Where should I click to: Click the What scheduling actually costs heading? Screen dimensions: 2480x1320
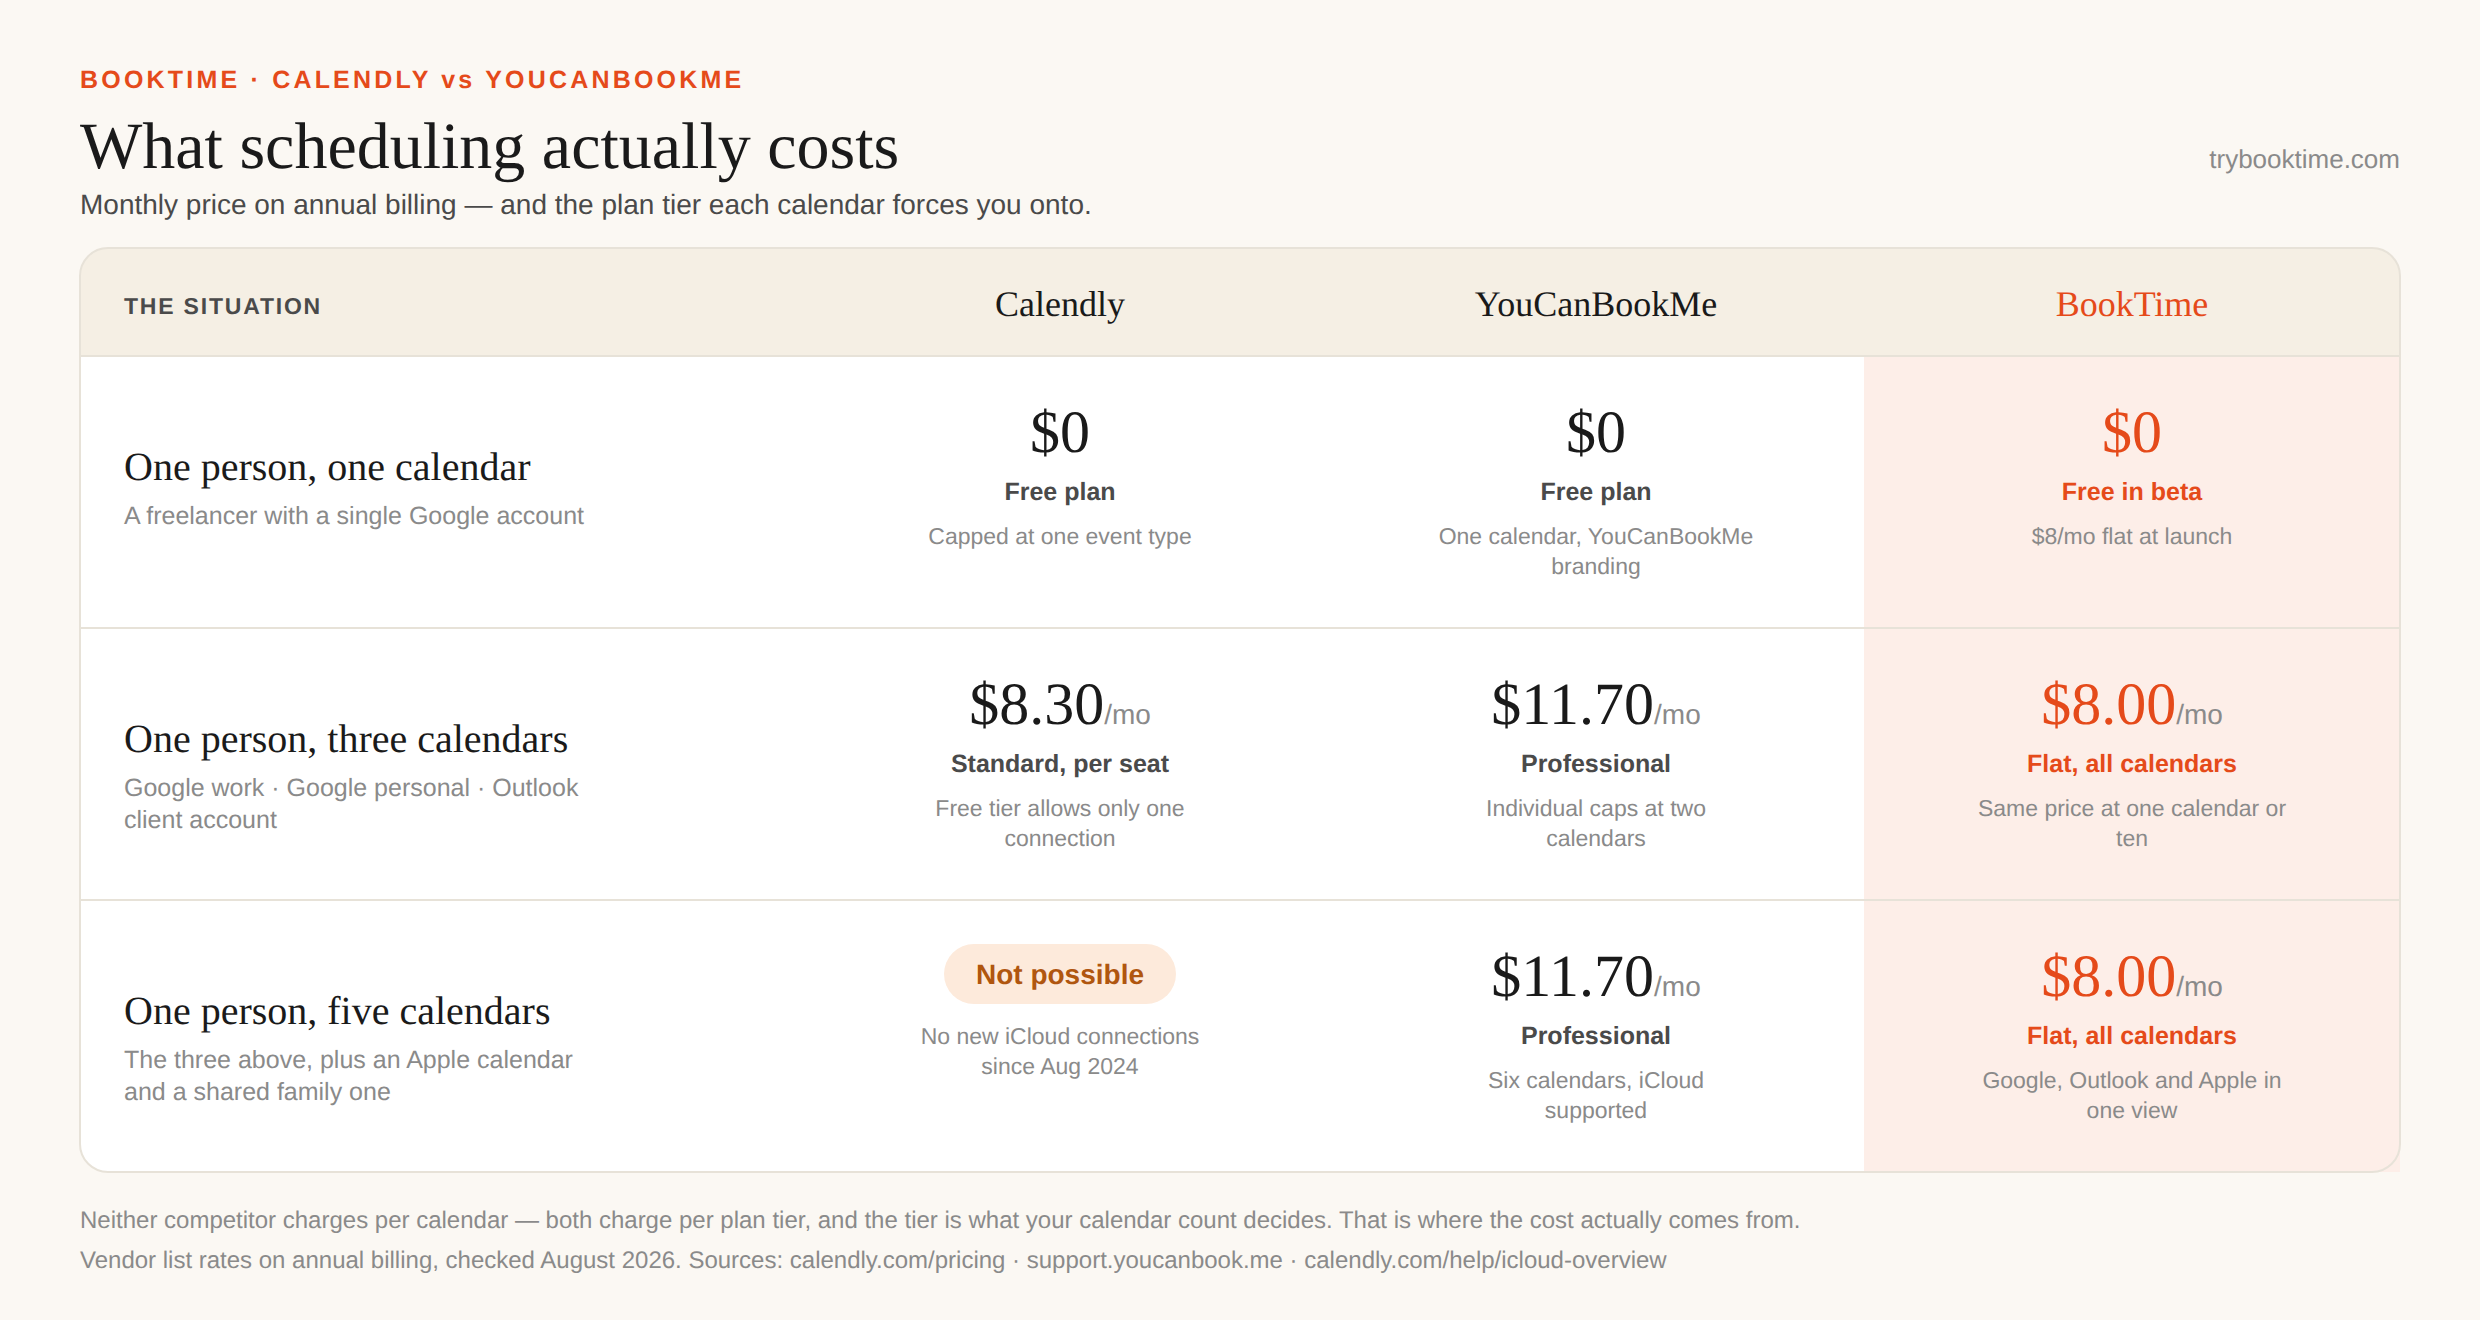click(x=489, y=147)
